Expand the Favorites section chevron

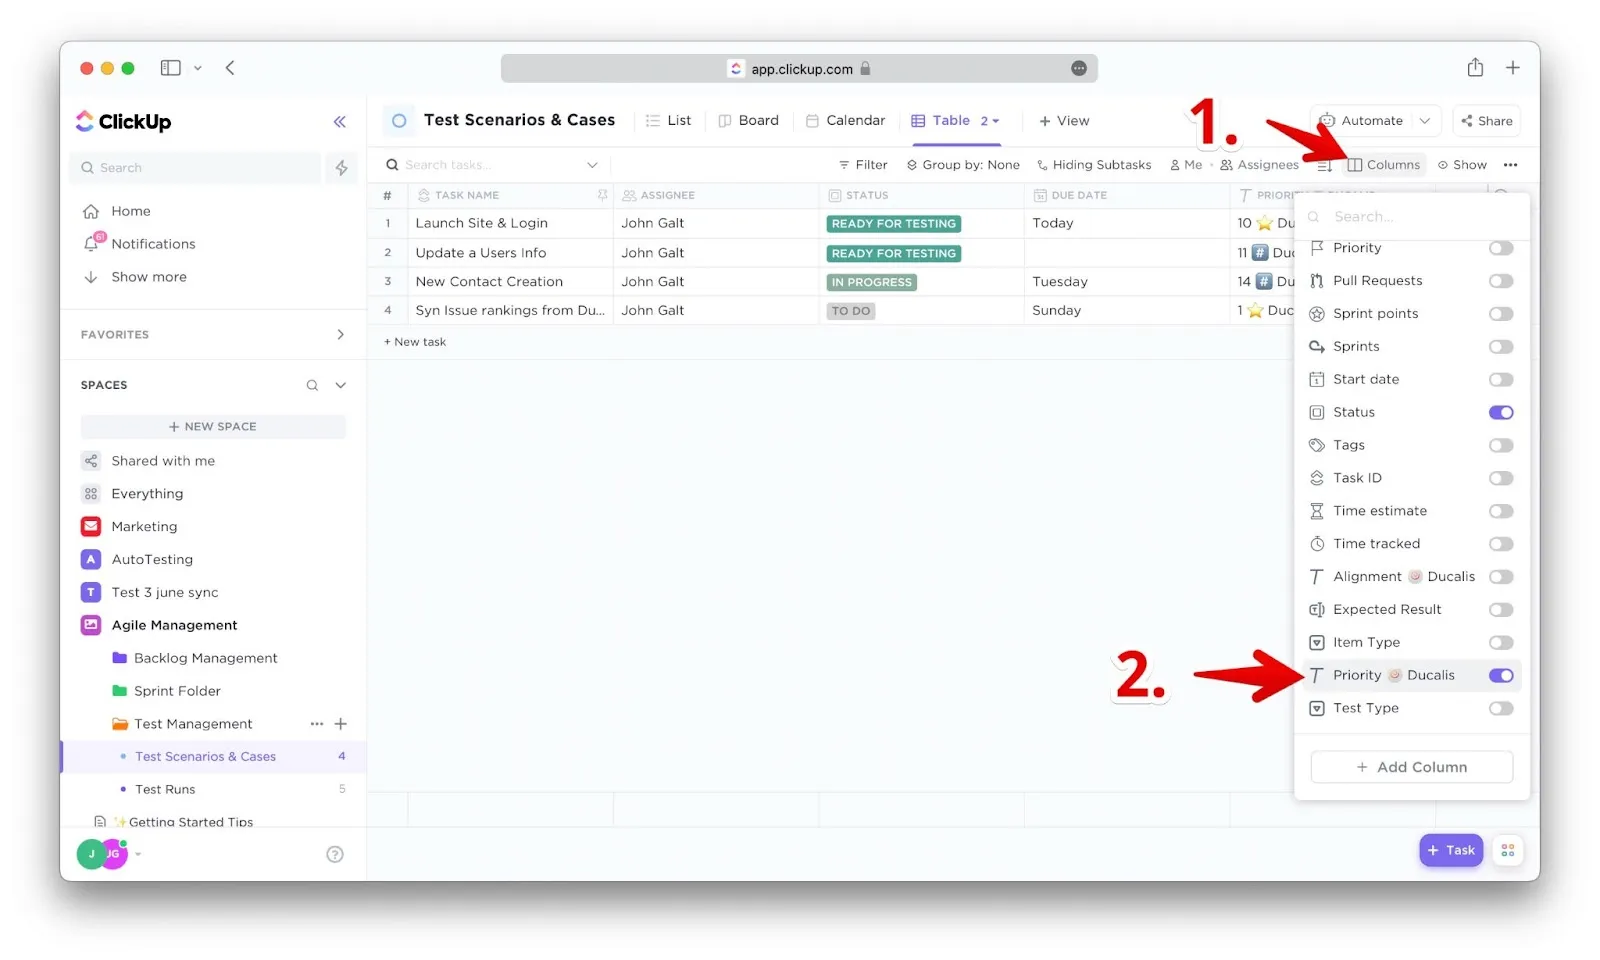click(340, 335)
